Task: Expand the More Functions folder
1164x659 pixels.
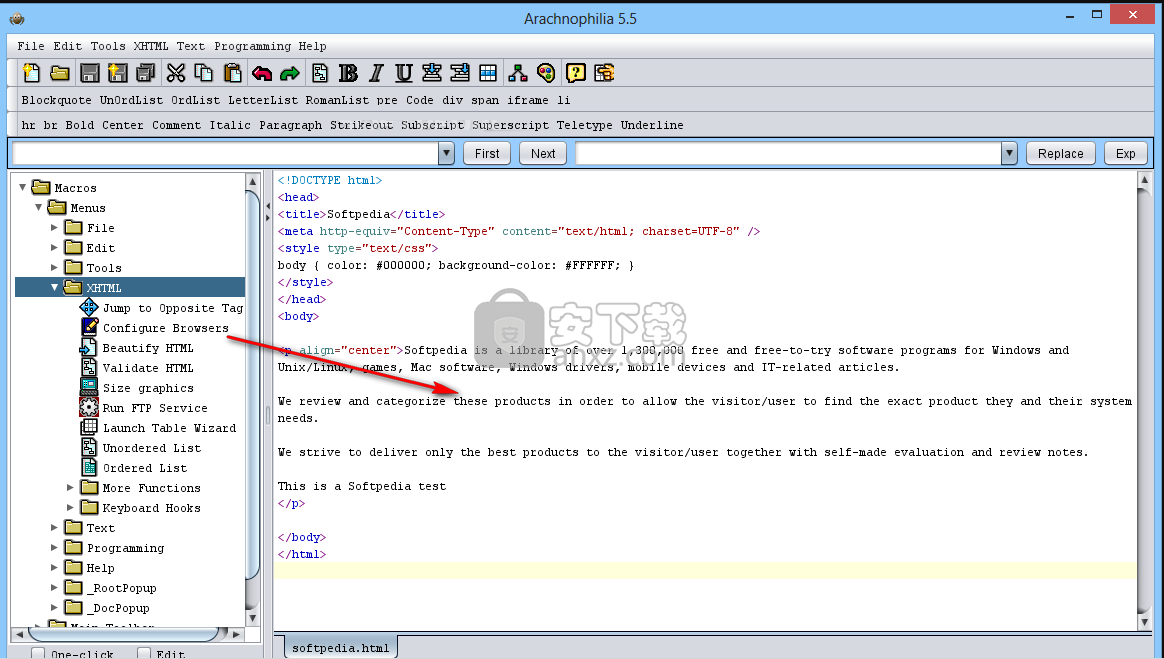Action: coord(71,488)
